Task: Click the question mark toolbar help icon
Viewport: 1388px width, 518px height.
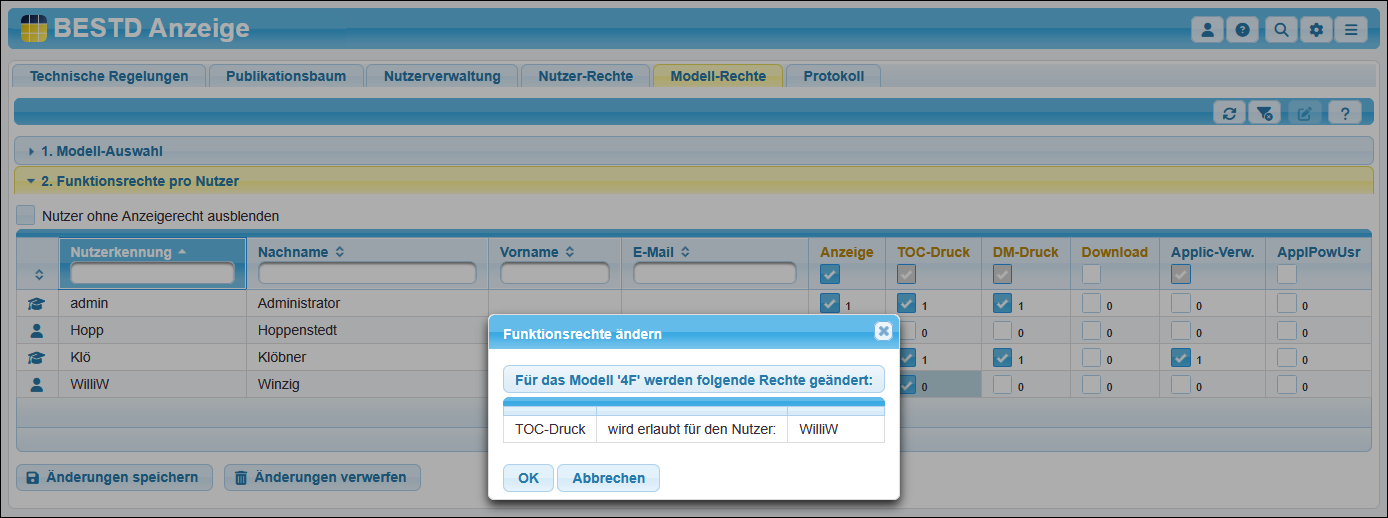Action: [1345, 113]
